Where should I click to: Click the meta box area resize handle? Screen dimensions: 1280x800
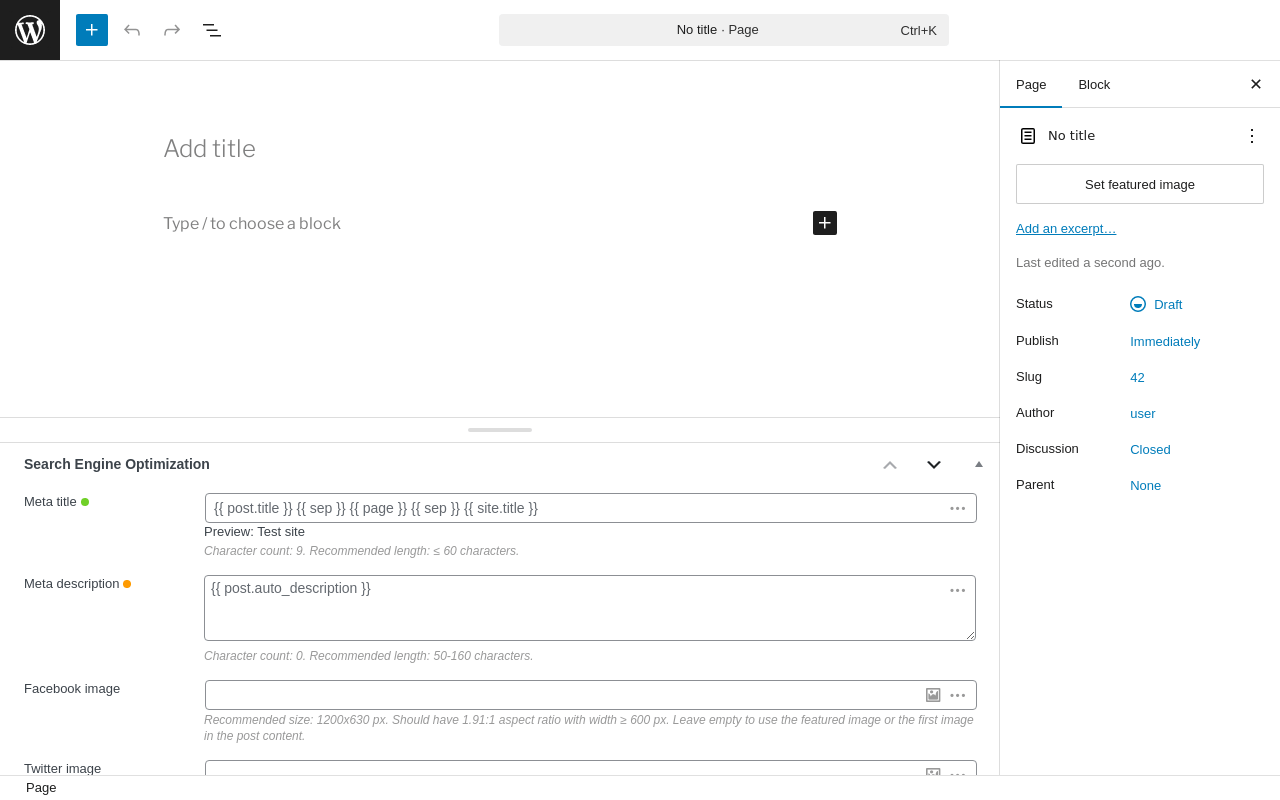coord(500,430)
